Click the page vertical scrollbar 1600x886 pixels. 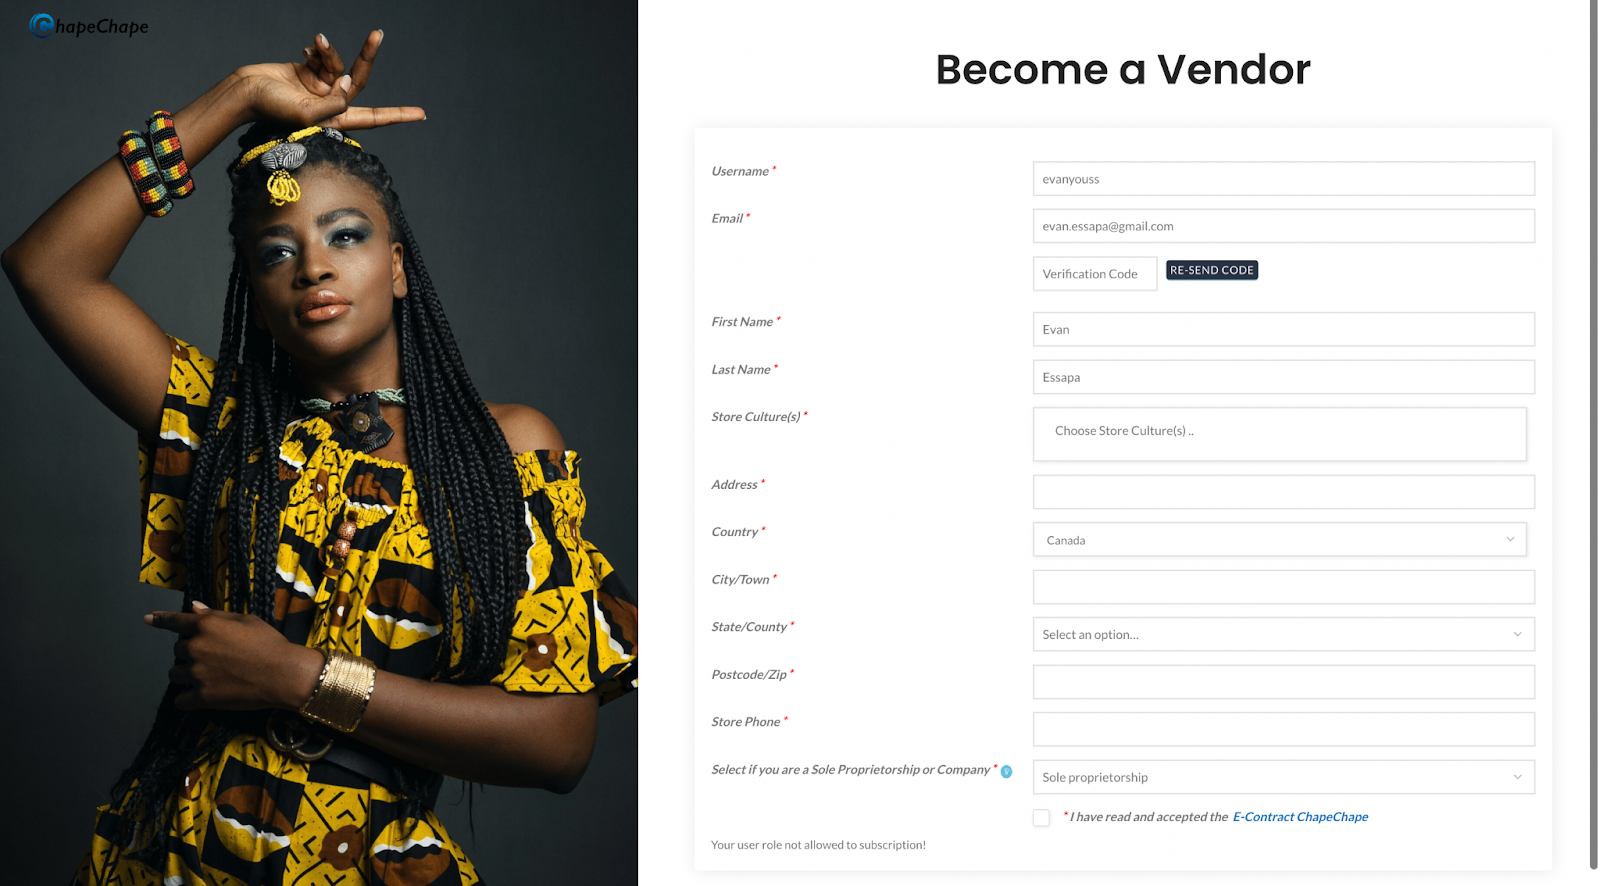click(1594, 435)
